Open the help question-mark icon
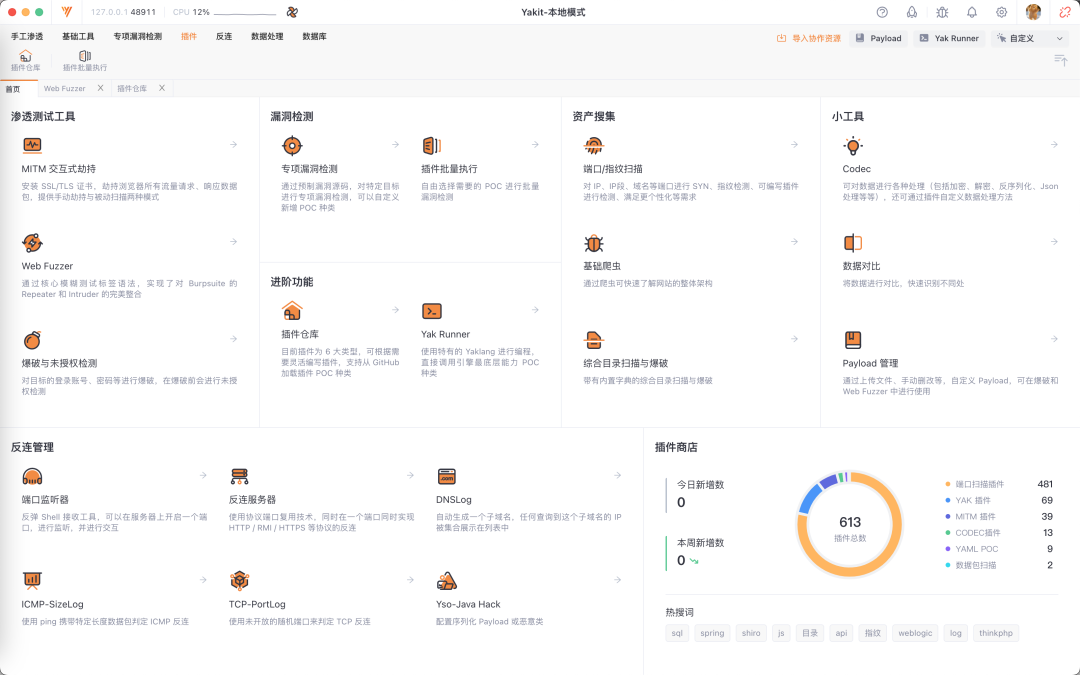 (x=882, y=12)
